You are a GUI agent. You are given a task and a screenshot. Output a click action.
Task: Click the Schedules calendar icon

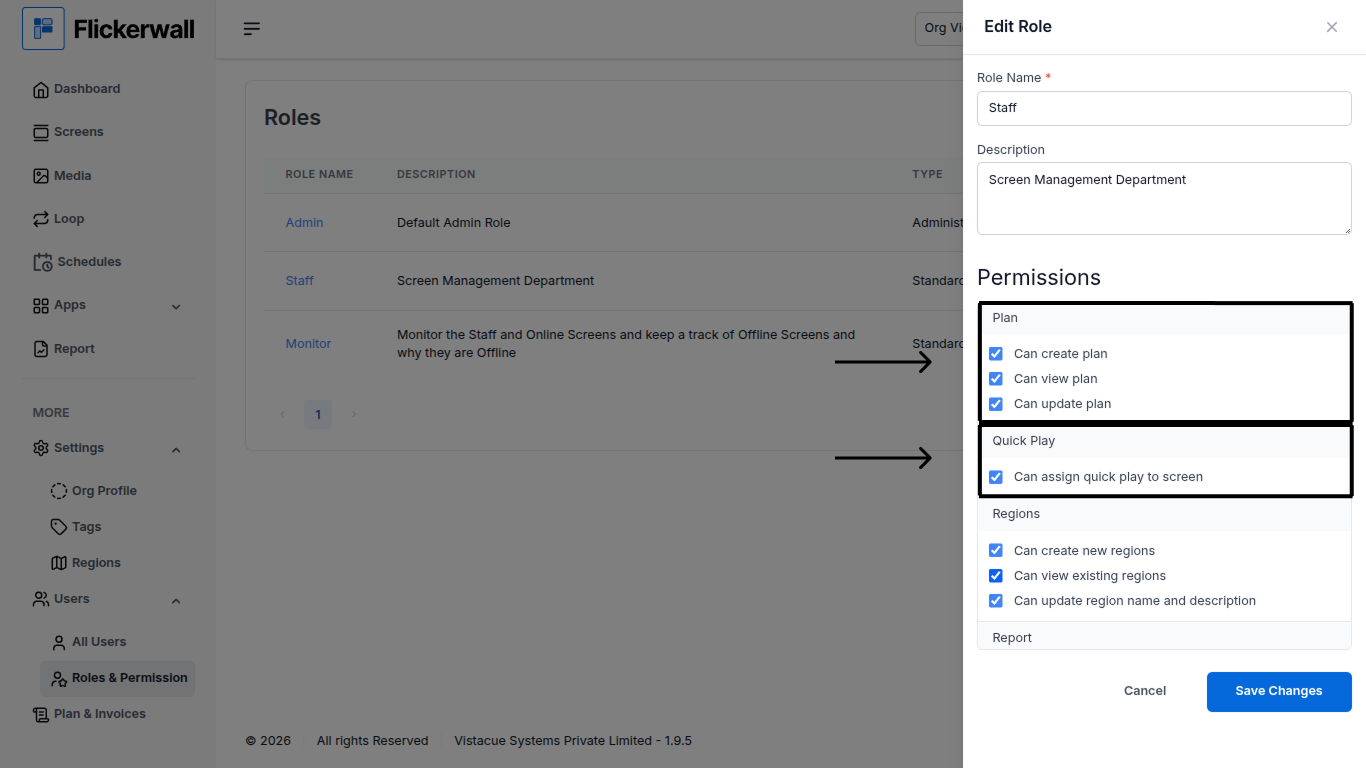[x=43, y=262]
